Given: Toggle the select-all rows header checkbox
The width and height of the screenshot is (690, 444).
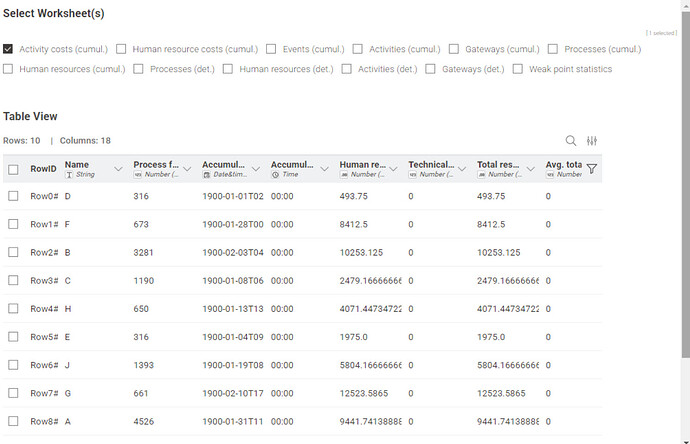Looking at the screenshot, I should [x=13, y=169].
